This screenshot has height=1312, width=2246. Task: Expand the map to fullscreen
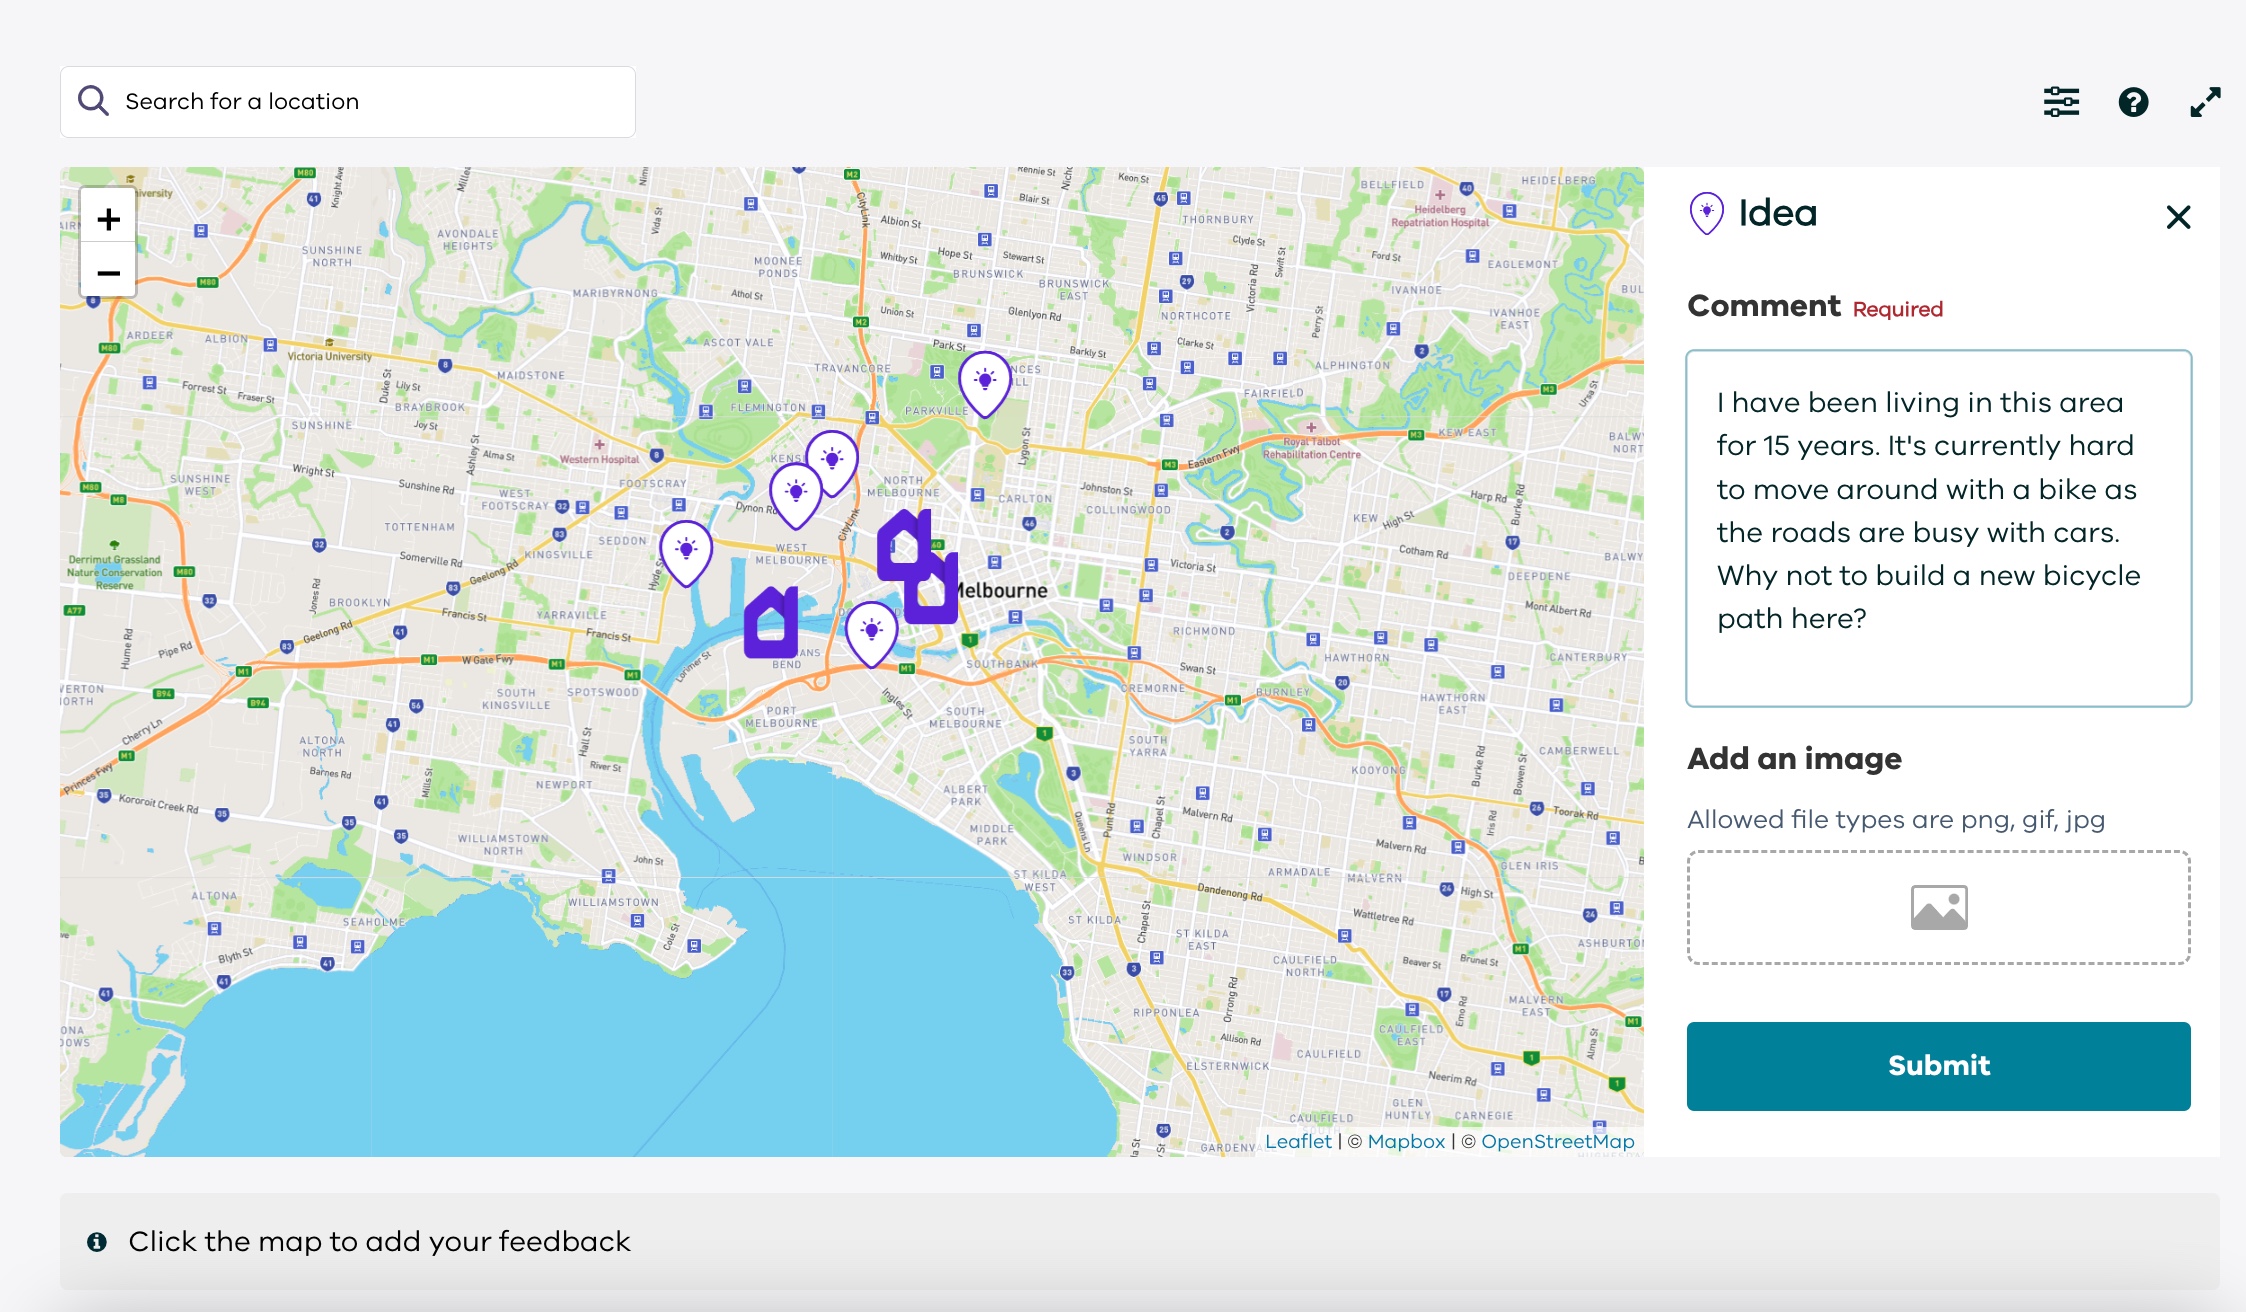pyautogui.click(x=2205, y=102)
